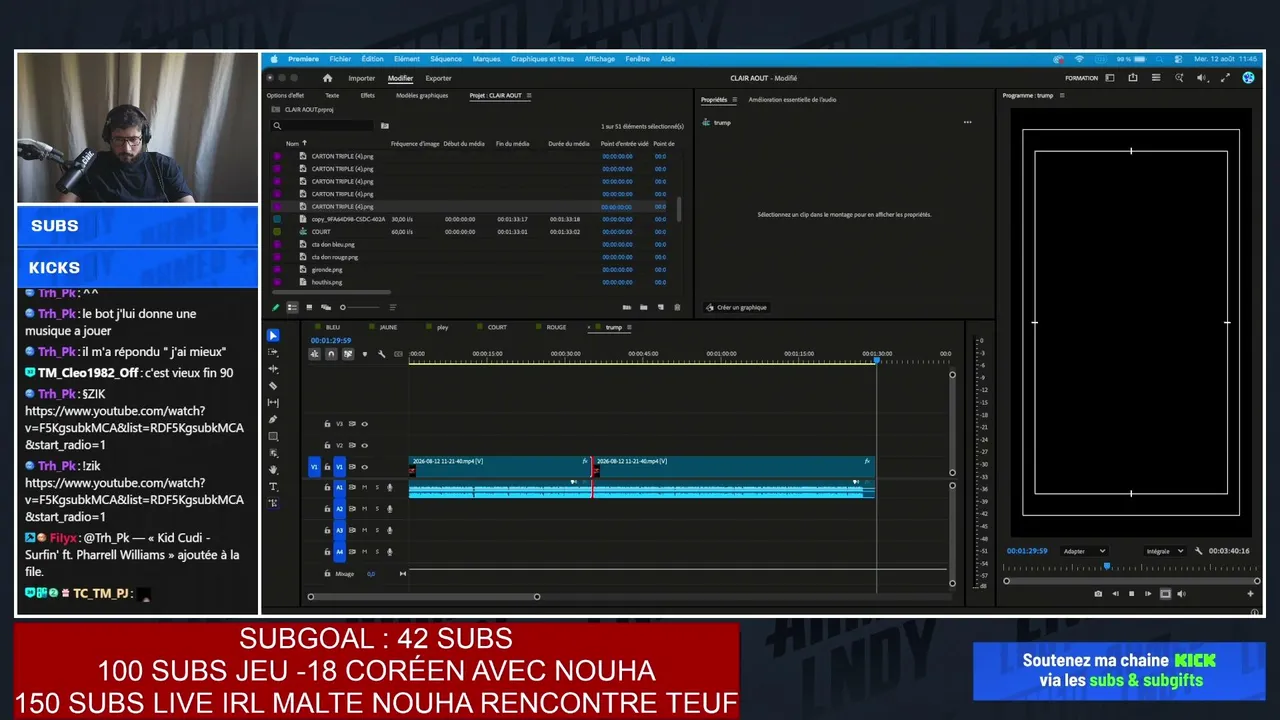Open the Adapter zoom level dropdown

click(x=1084, y=551)
